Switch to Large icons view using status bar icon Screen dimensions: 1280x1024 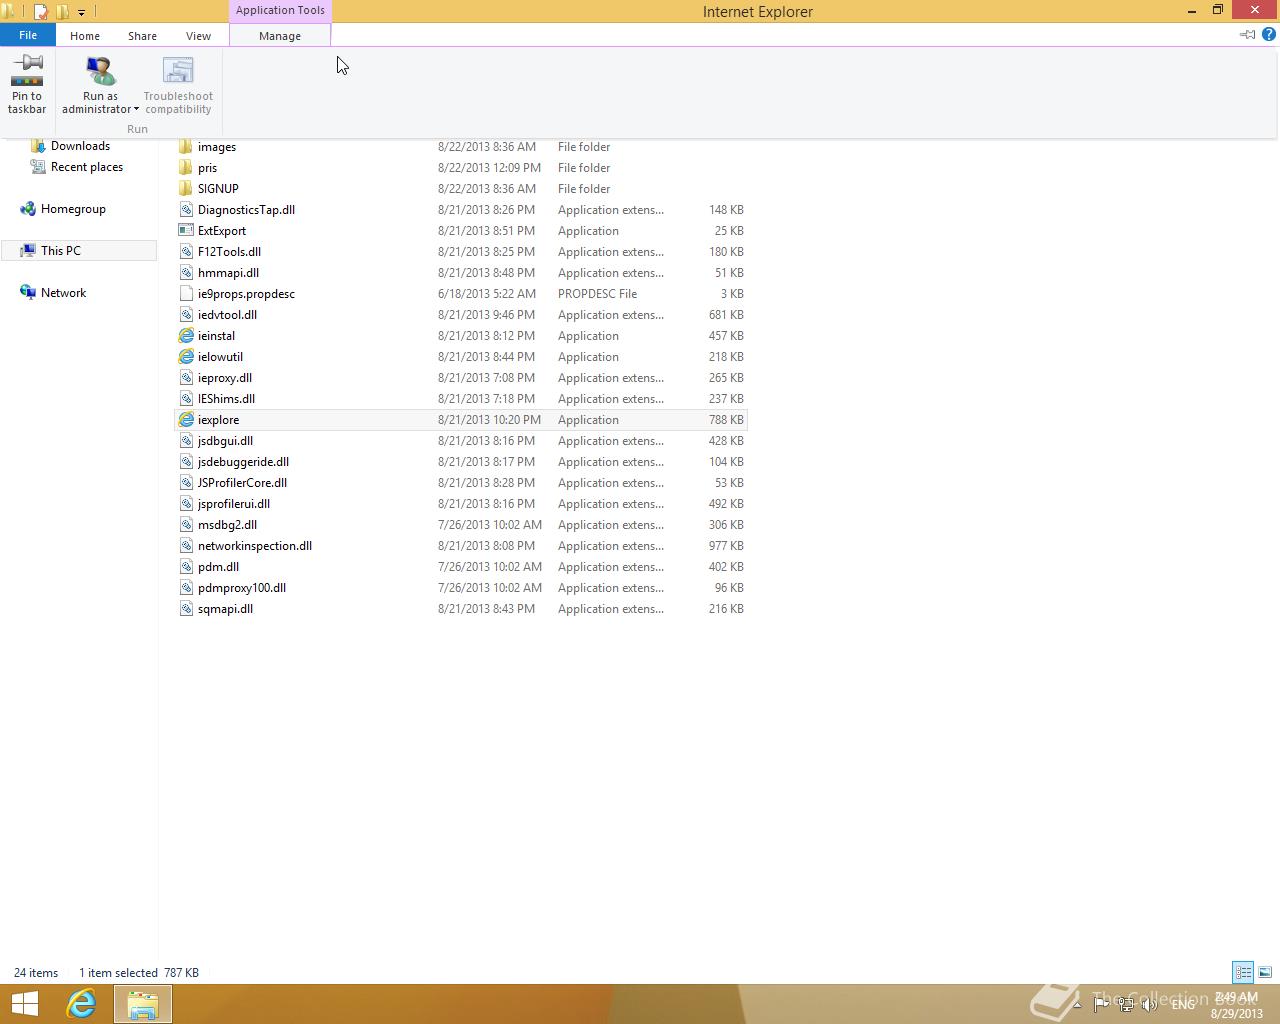pos(1265,972)
